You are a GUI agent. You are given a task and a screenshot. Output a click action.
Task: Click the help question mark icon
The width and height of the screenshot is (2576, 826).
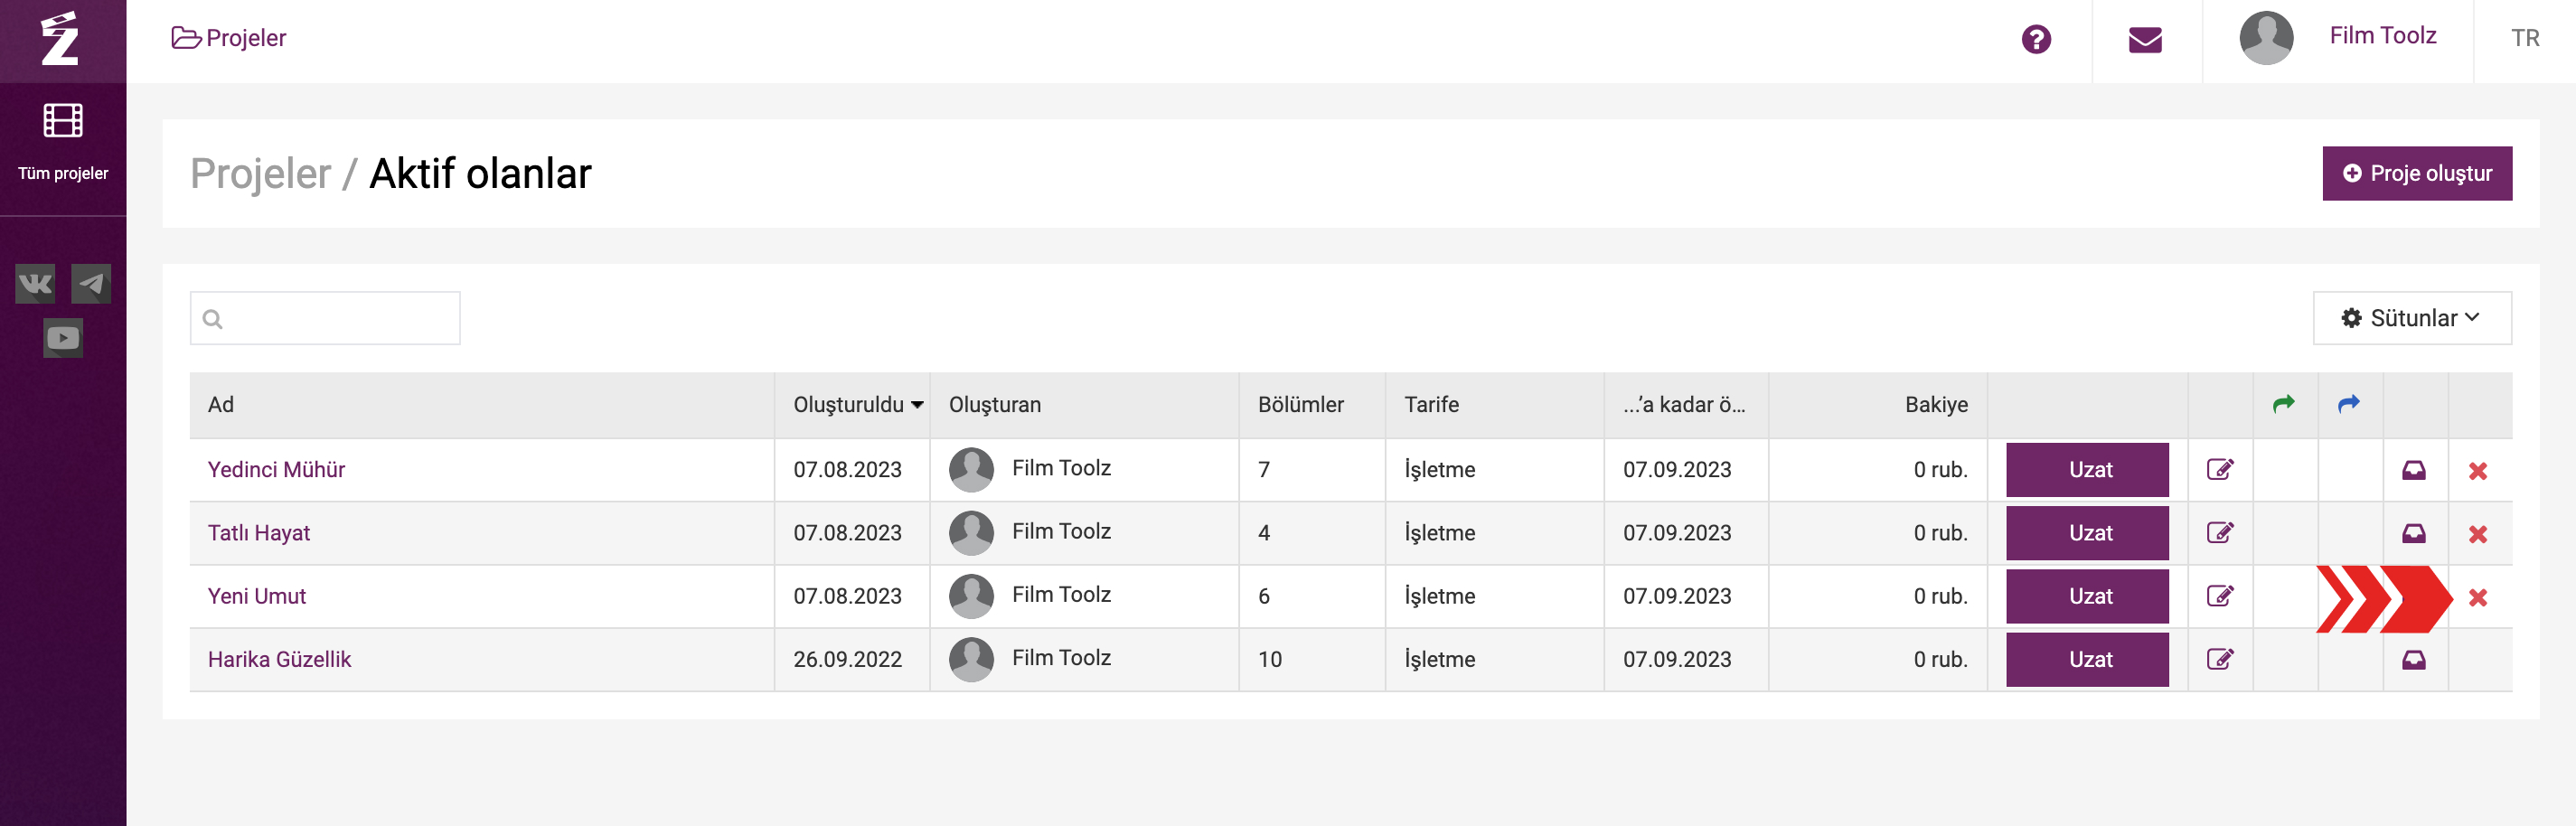click(x=2035, y=40)
